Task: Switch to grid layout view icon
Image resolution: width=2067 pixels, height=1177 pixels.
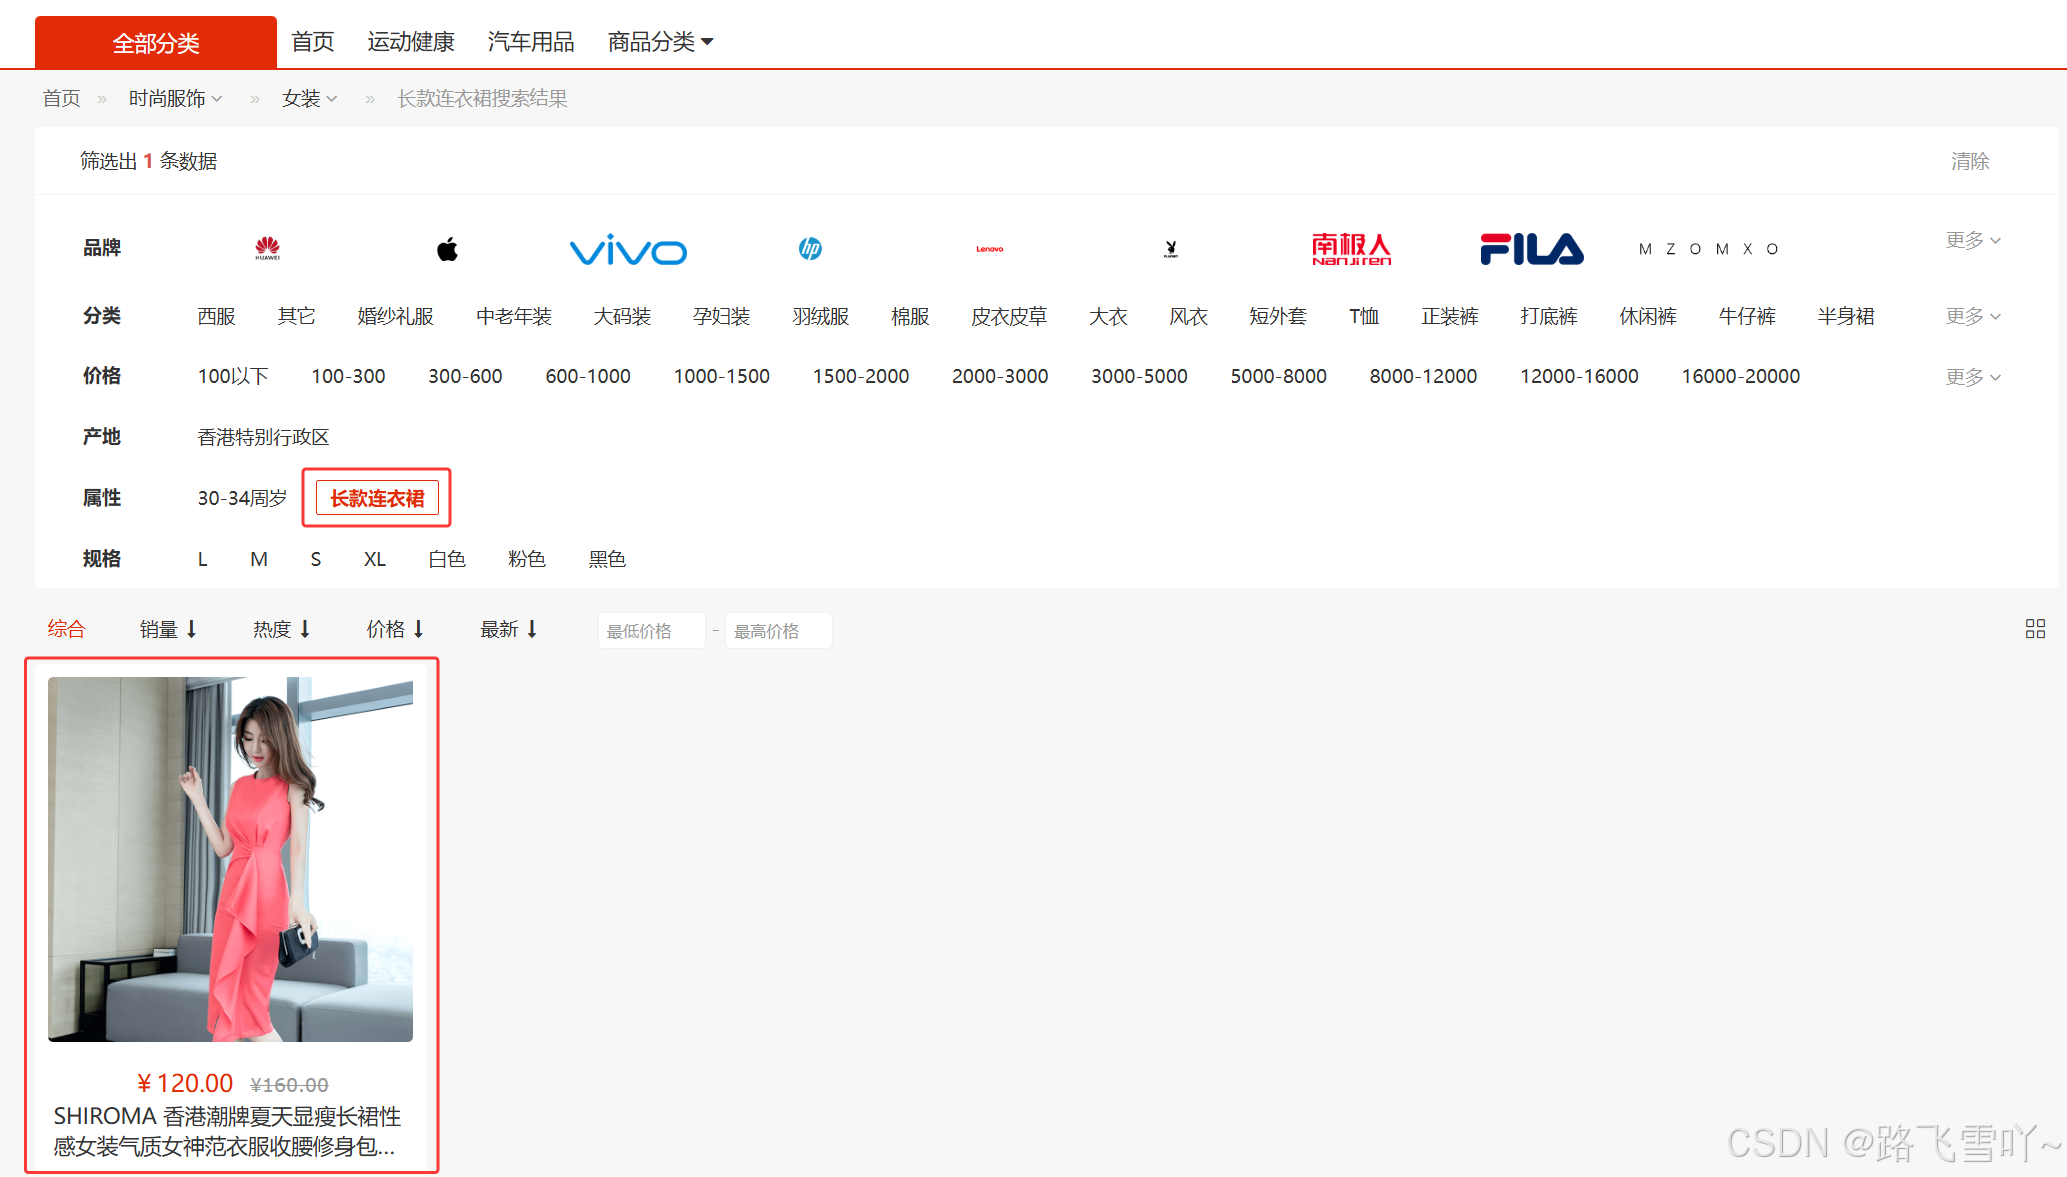Action: click(x=2034, y=629)
